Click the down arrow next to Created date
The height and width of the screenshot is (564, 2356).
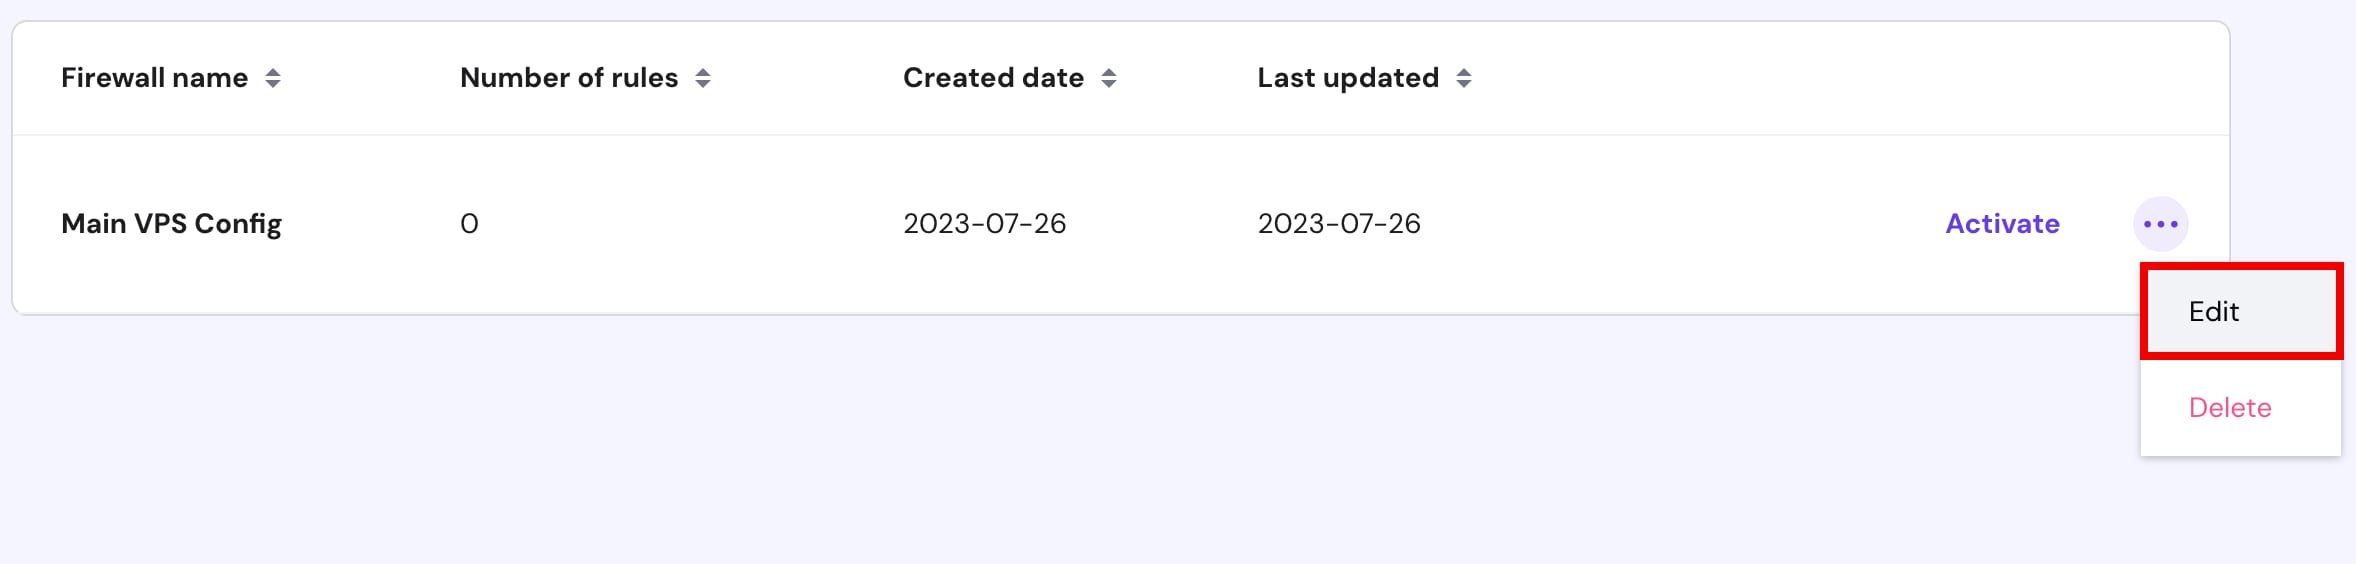tap(1109, 84)
